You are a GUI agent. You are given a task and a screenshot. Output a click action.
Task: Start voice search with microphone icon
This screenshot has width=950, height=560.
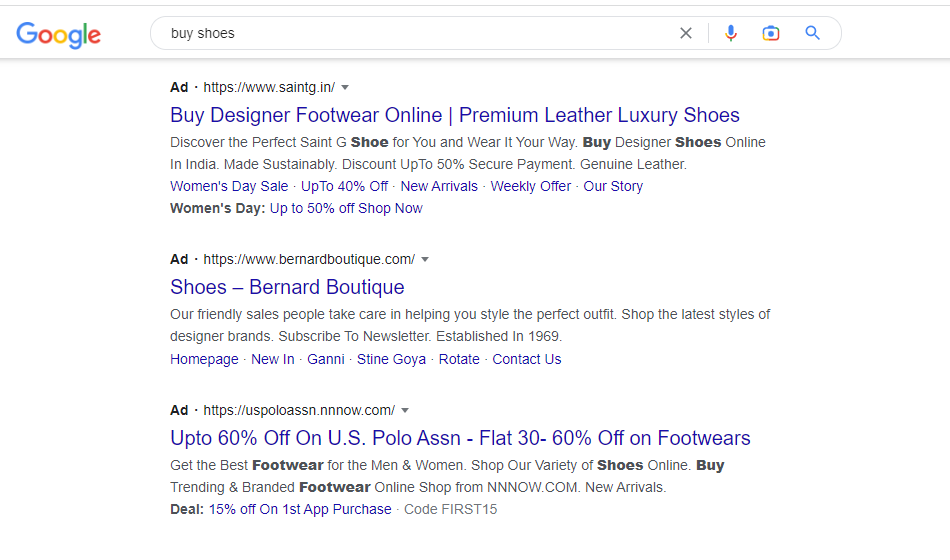[731, 33]
